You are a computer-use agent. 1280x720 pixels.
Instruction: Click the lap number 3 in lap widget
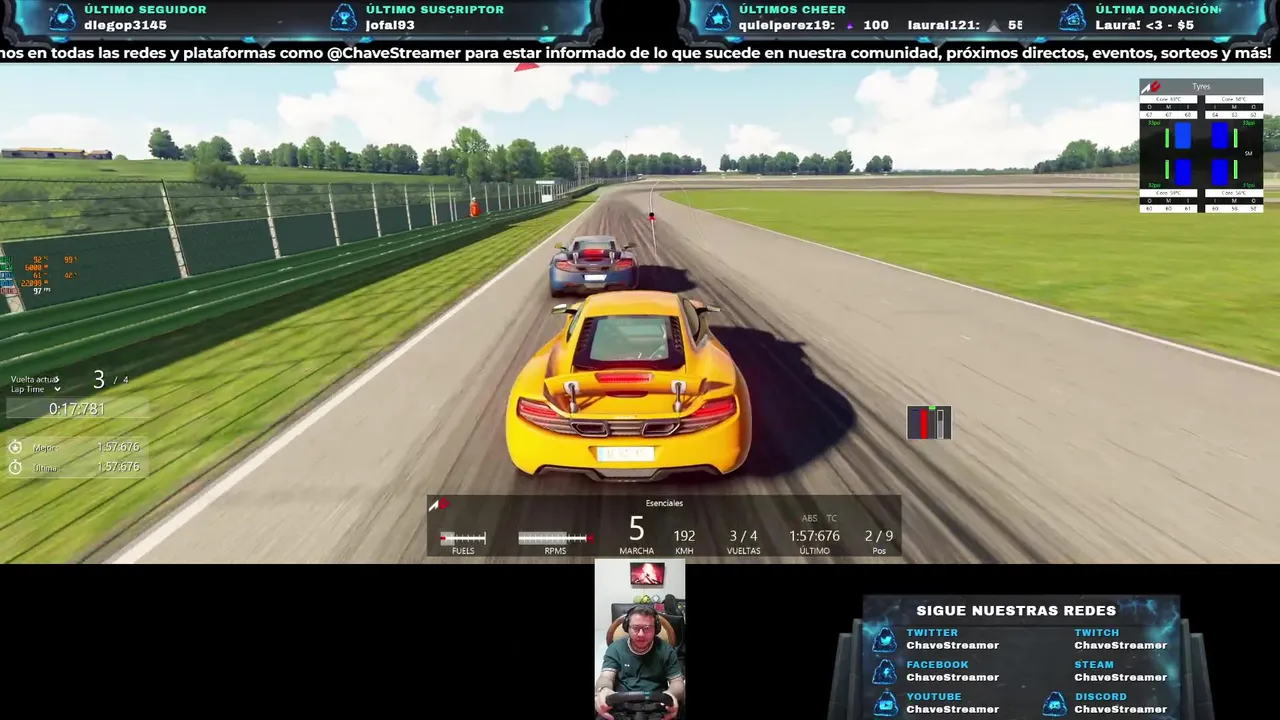(98, 379)
